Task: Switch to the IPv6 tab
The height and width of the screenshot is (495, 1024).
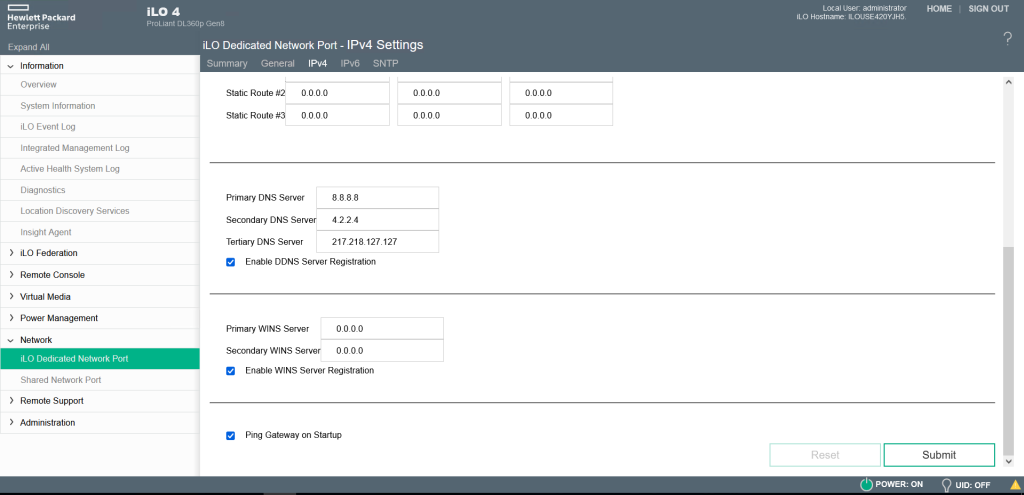Action: (x=350, y=63)
